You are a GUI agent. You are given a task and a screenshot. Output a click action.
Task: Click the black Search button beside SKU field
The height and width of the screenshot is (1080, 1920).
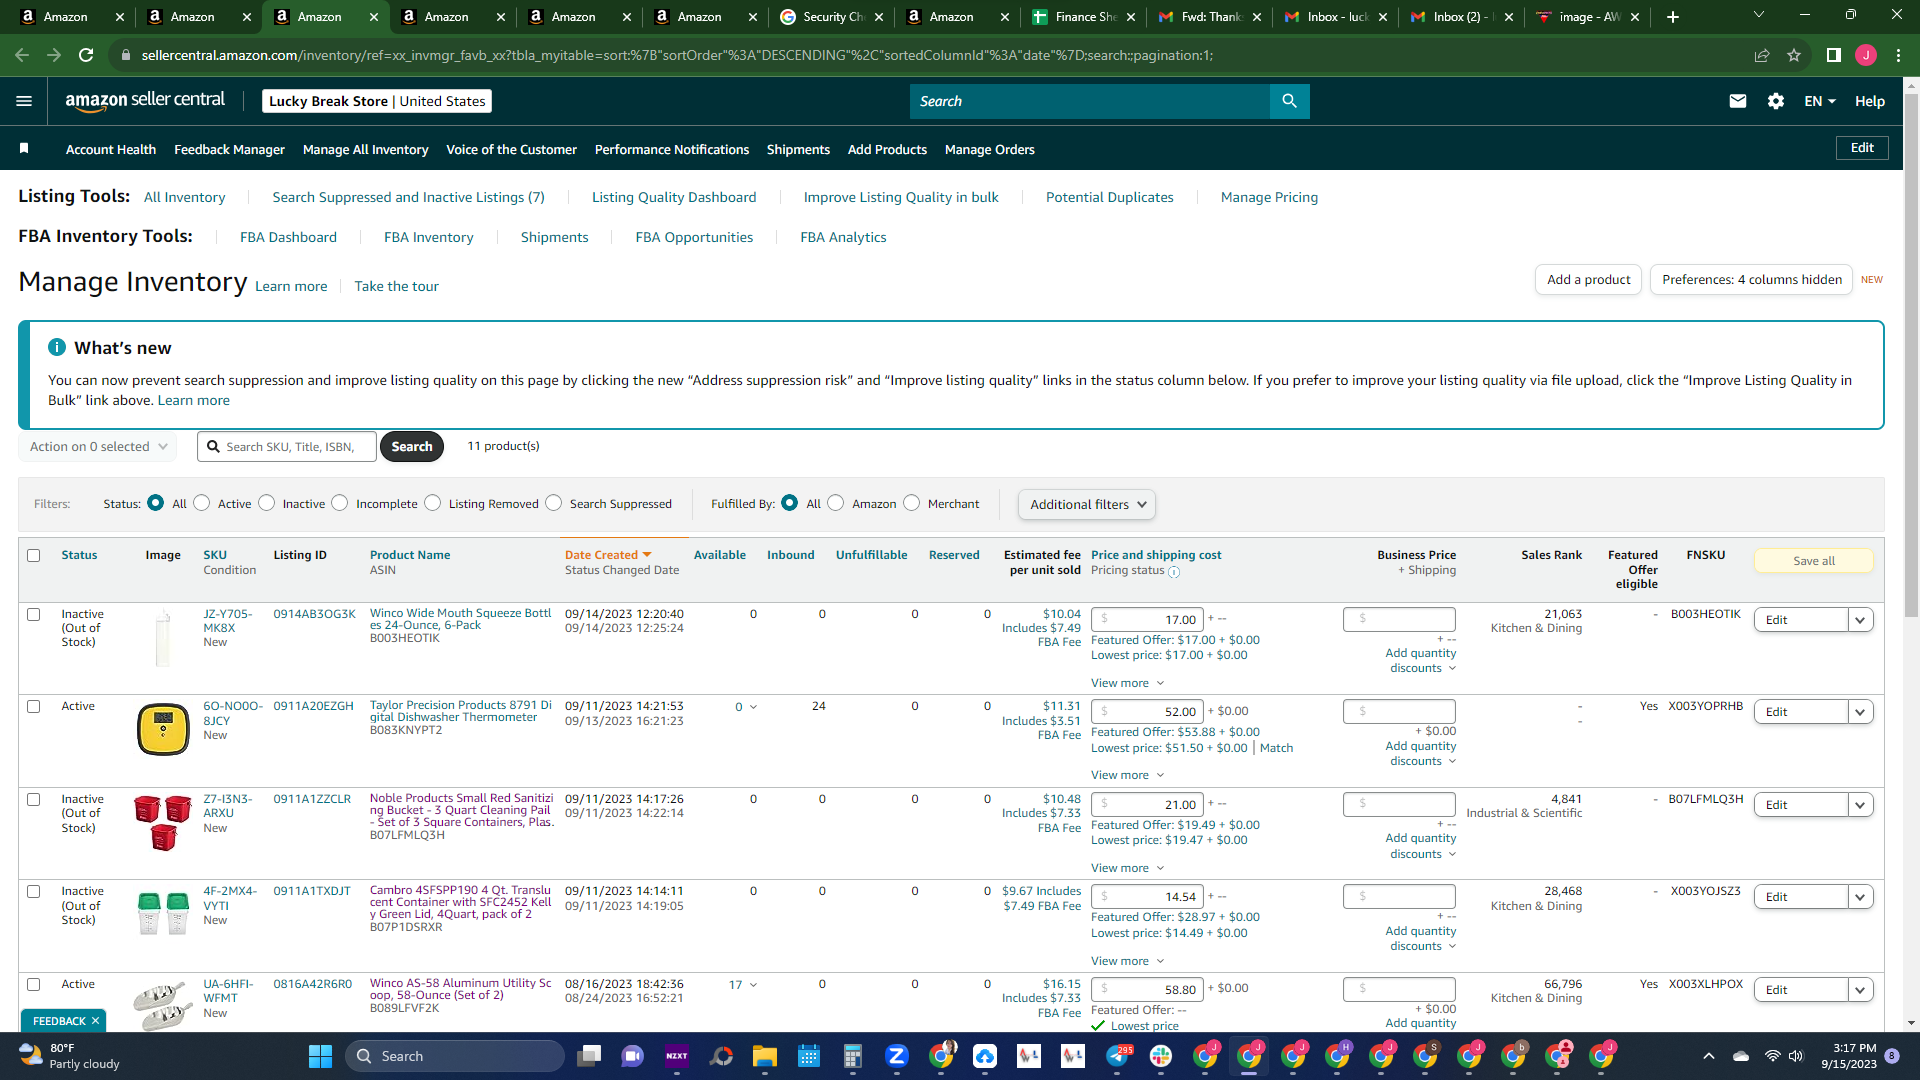click(412, 446)
